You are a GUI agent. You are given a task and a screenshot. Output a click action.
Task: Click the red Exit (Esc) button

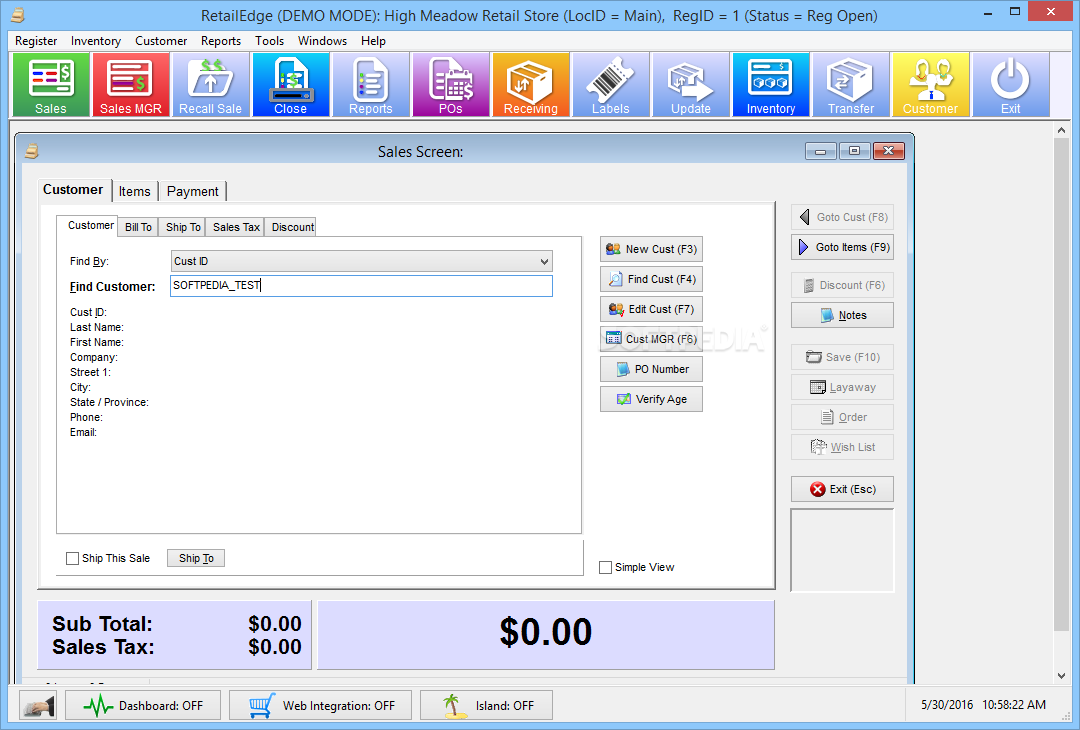click(842, 489)
